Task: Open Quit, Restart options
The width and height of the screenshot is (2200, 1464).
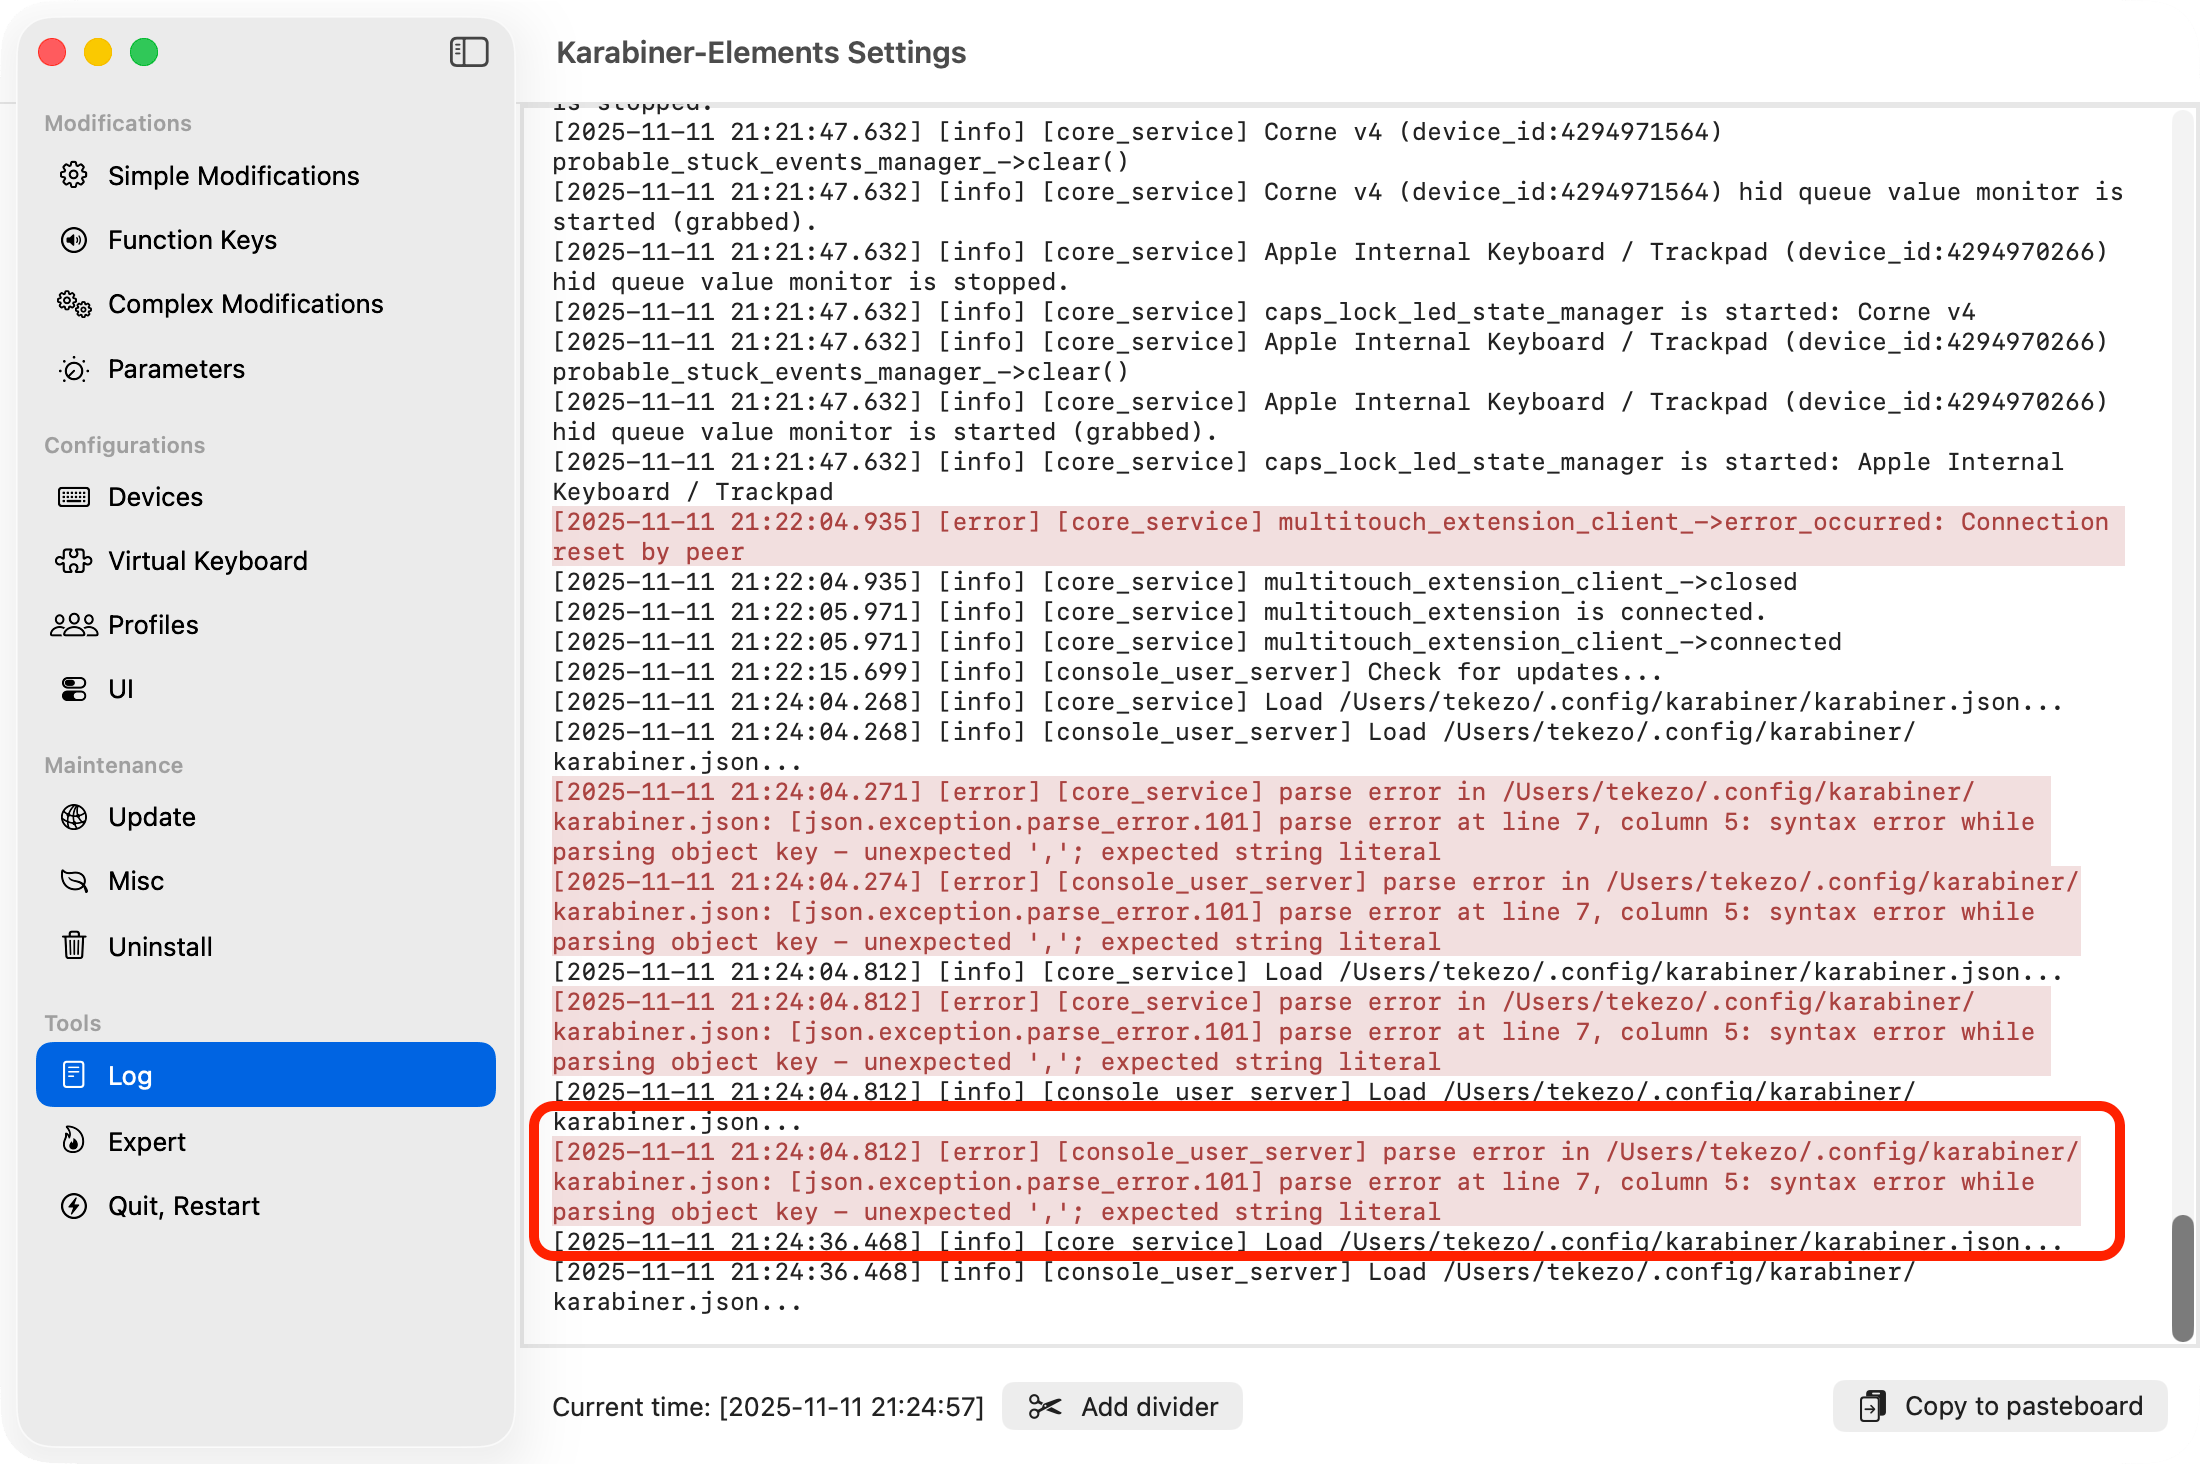Action: point(184,1206)
